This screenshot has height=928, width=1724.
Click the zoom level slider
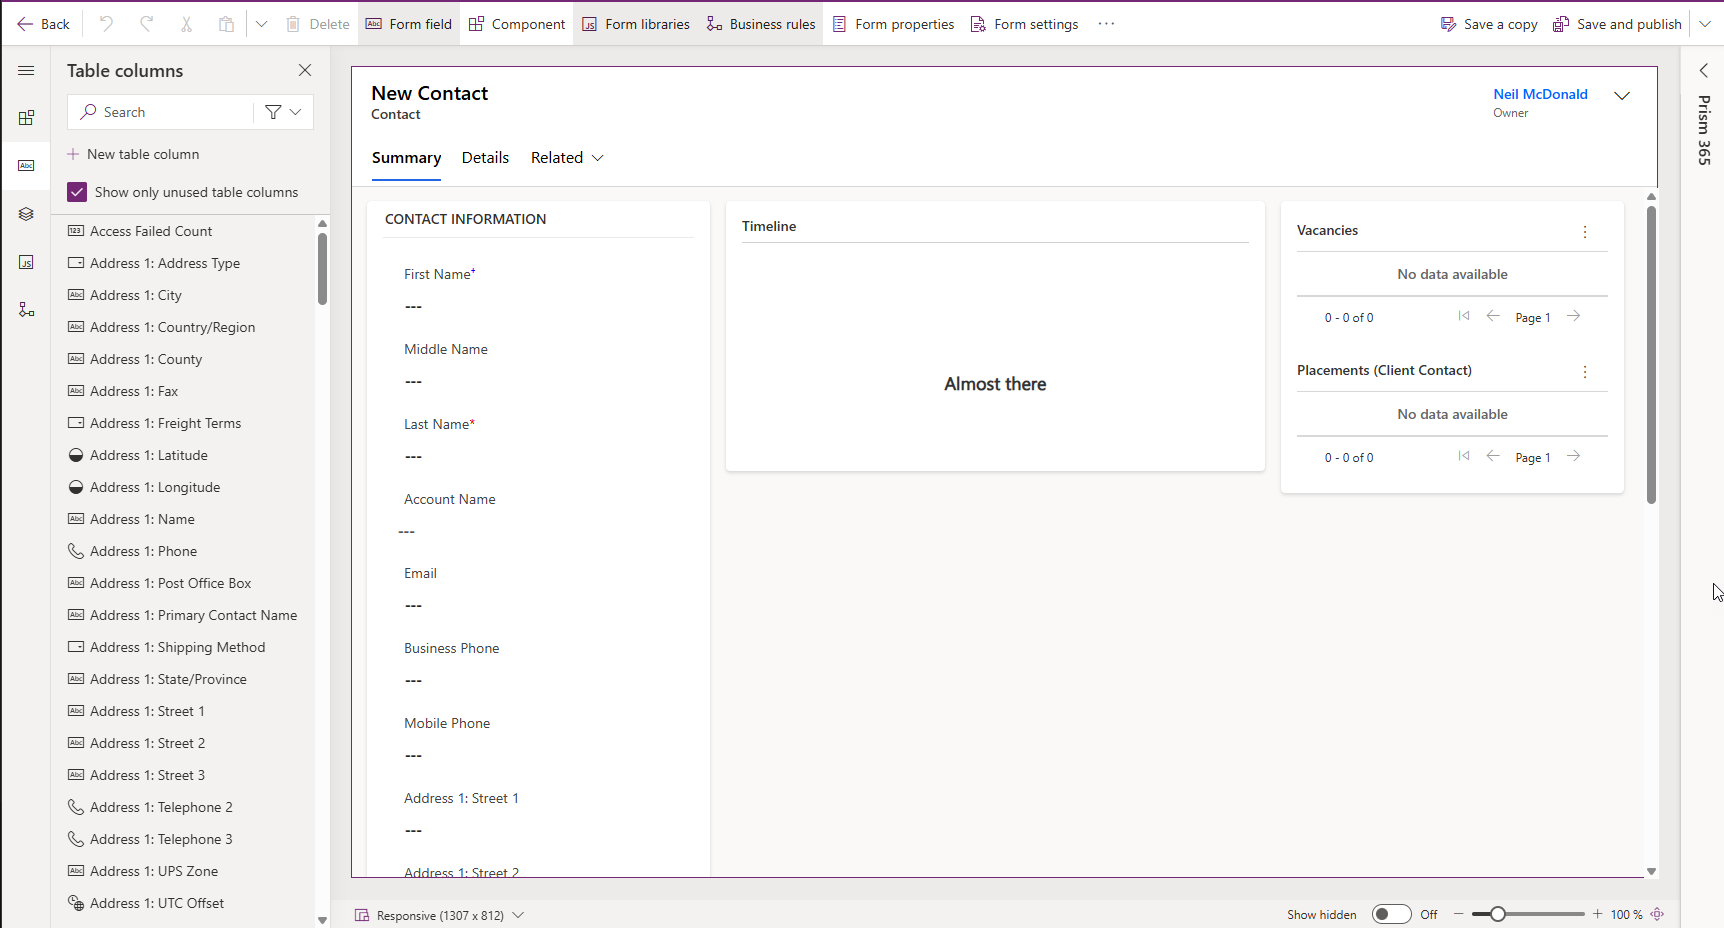[x=1528, y=914]
